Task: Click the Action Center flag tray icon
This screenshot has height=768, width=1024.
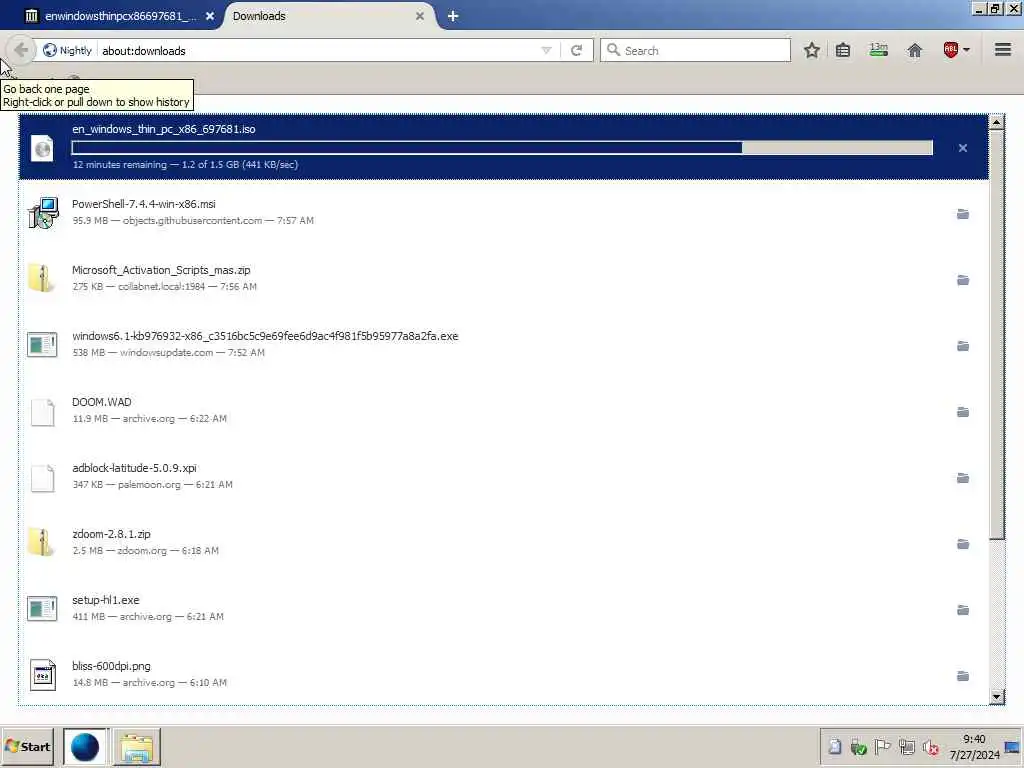Action: click(882, 746)
